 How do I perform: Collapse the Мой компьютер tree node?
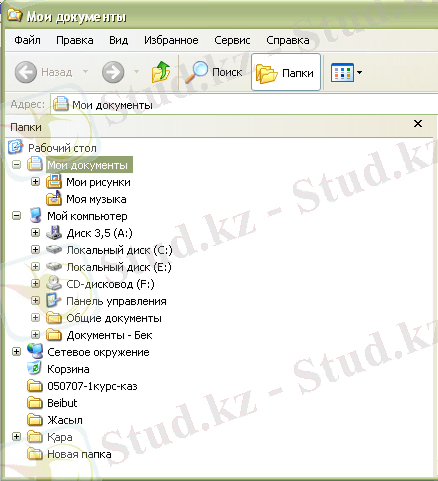click(16, 216)
